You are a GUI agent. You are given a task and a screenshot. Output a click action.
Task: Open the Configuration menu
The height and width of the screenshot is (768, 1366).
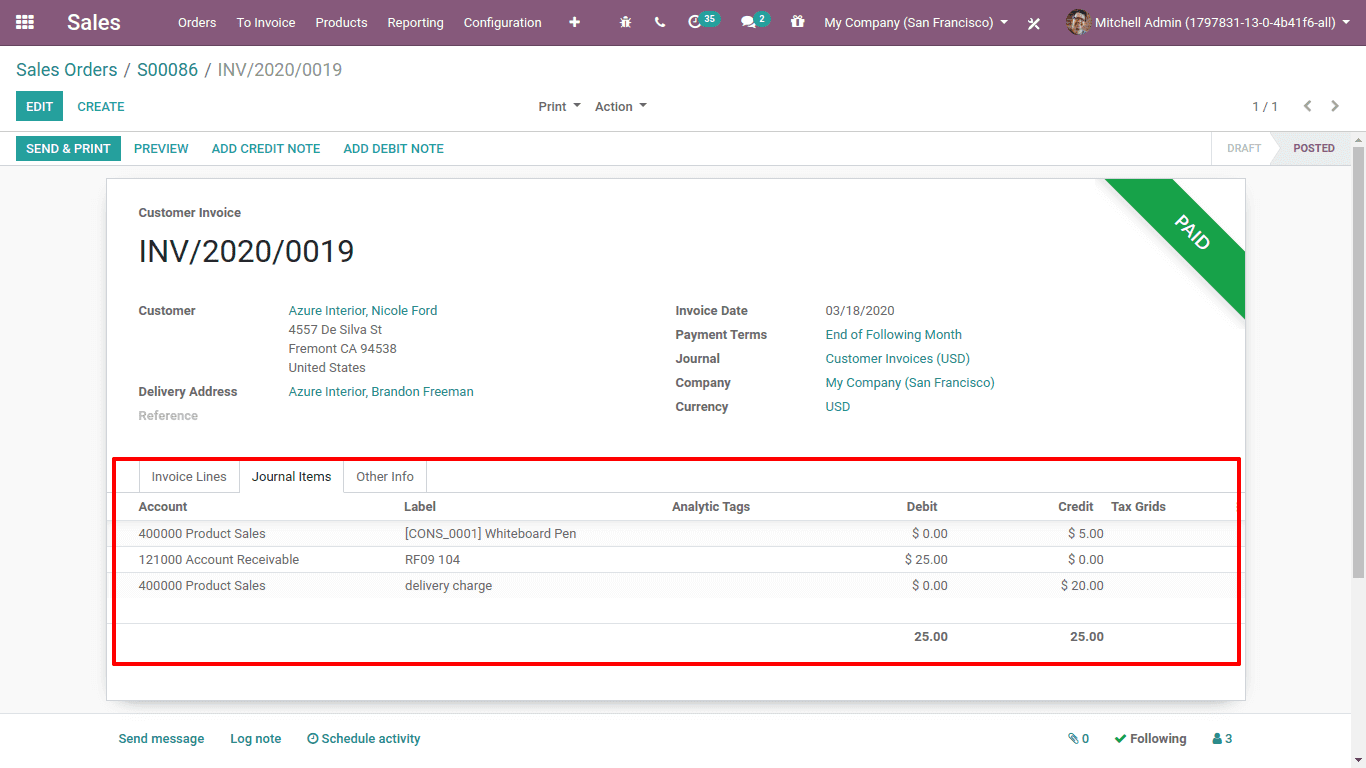point(502,22)
